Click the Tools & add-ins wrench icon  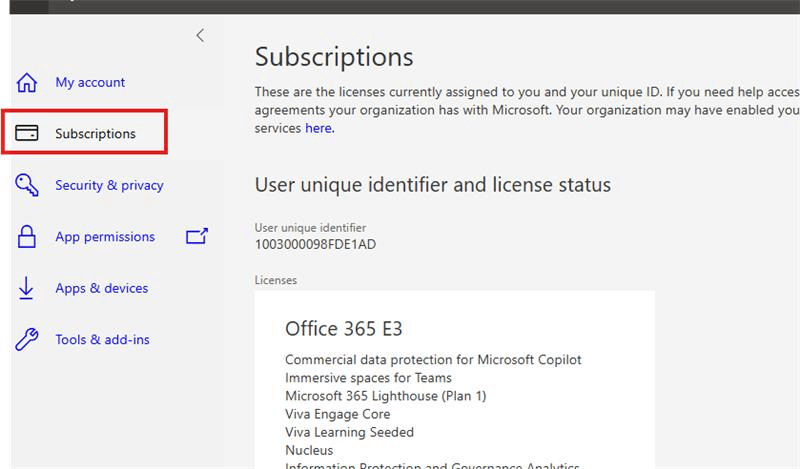coord(27,339)
